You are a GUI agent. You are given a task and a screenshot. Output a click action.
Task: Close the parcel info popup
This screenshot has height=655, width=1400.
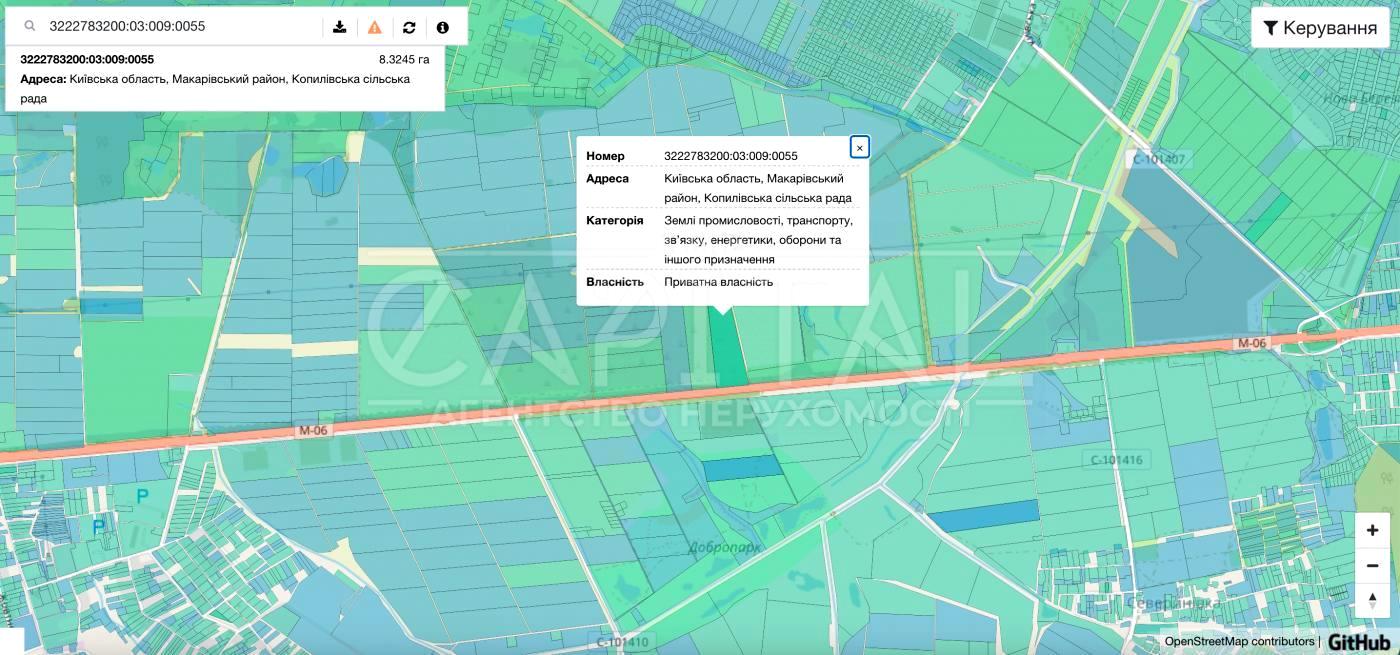859,148
